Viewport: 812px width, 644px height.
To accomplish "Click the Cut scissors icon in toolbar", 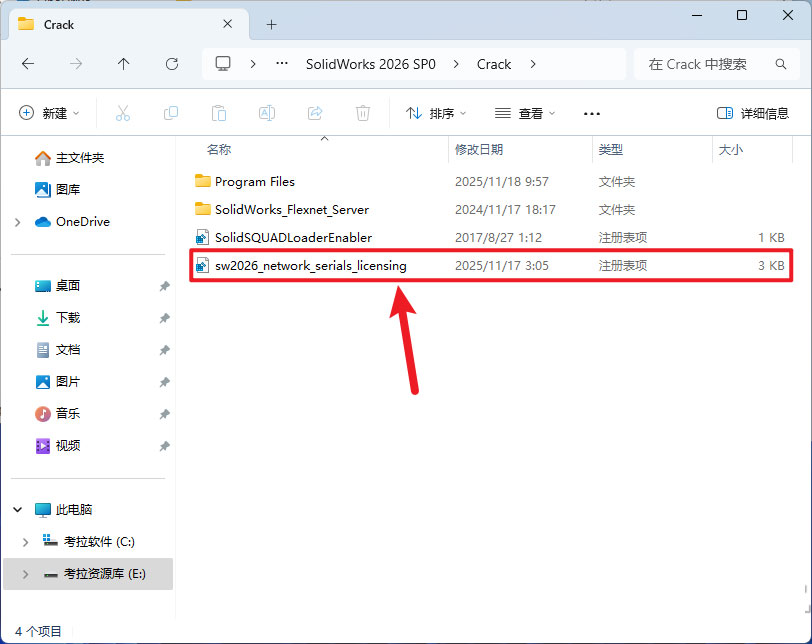I will pos(123,114).
